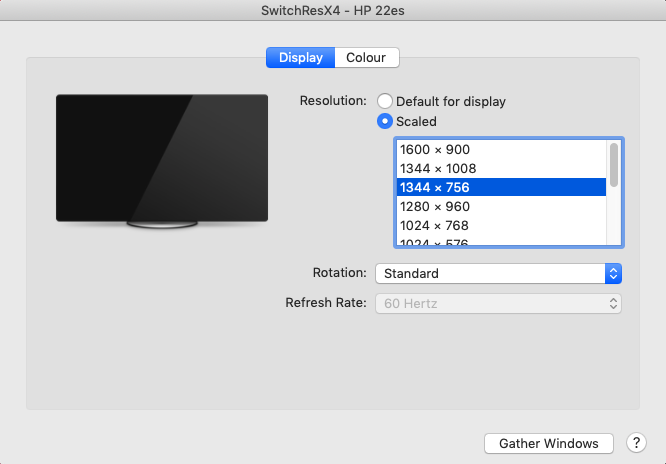Click the monitor preview image
666x464 pixels.
[x=162, y=161]
